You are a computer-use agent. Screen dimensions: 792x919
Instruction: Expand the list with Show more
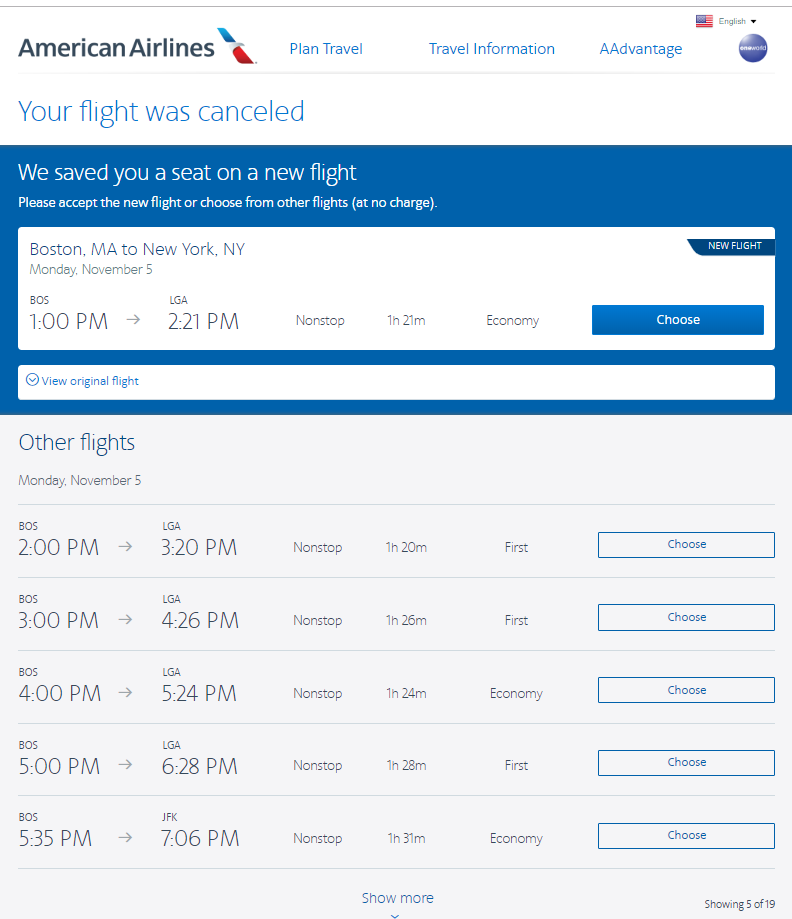point(397,898)
